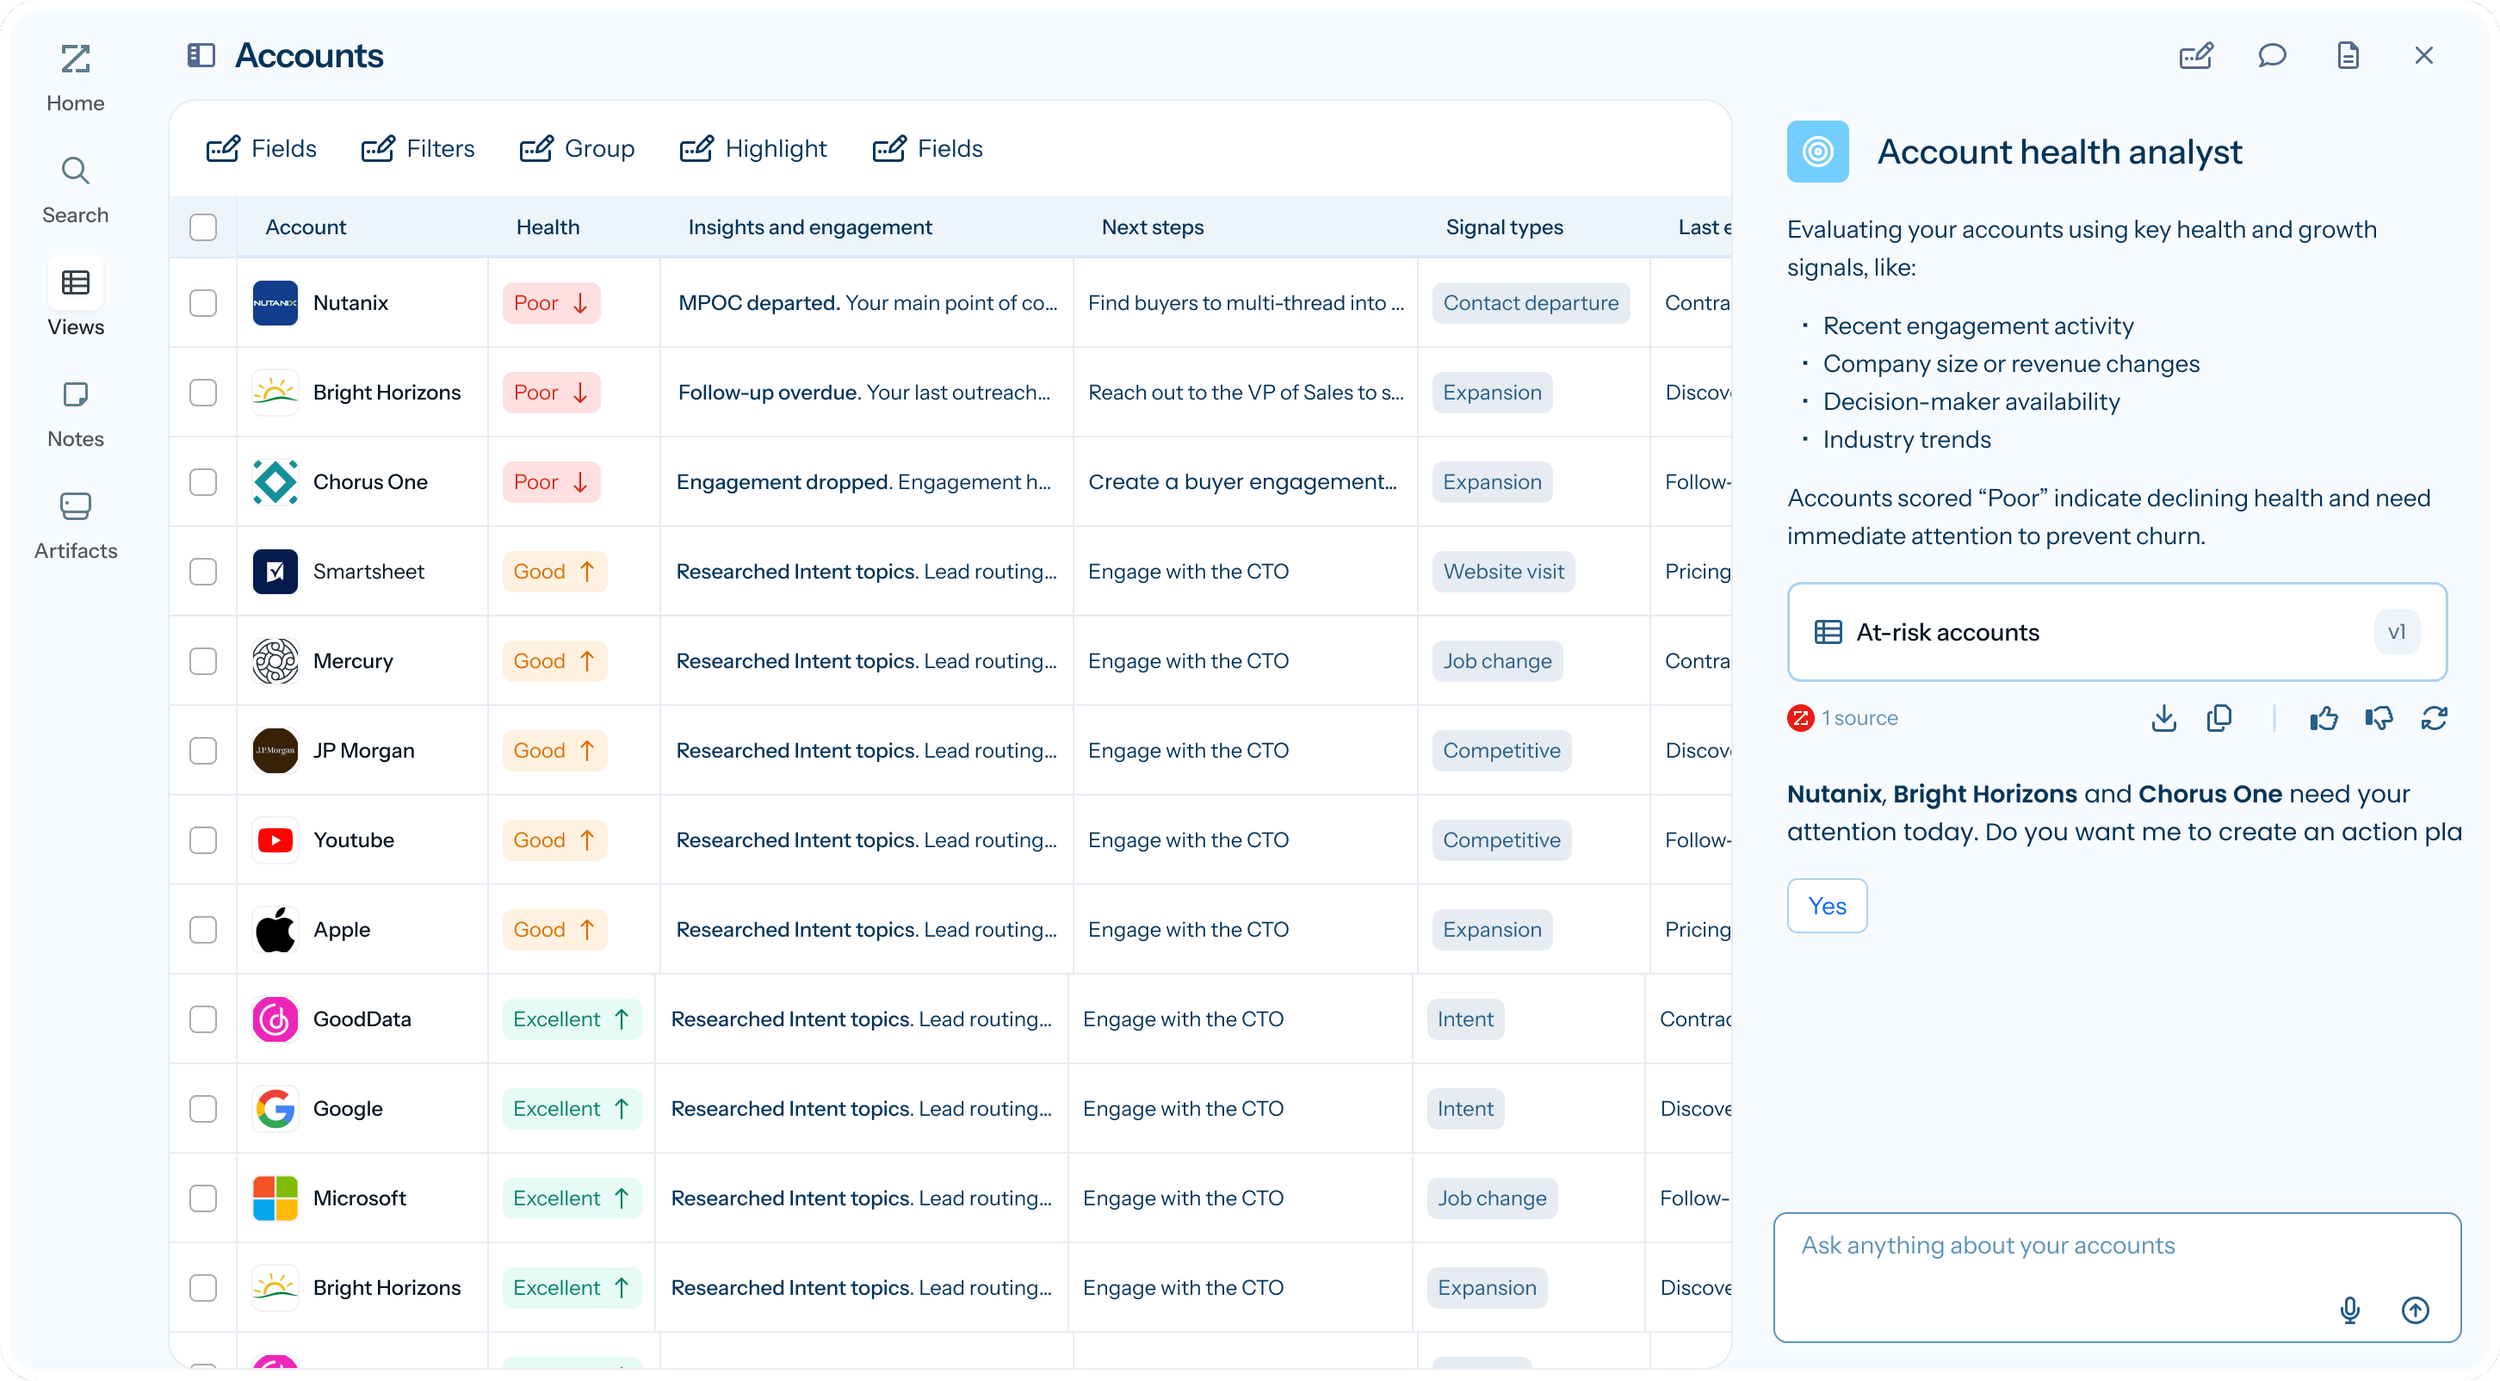Open the document icon in the header
2500x1381 pixels.
2348,55
